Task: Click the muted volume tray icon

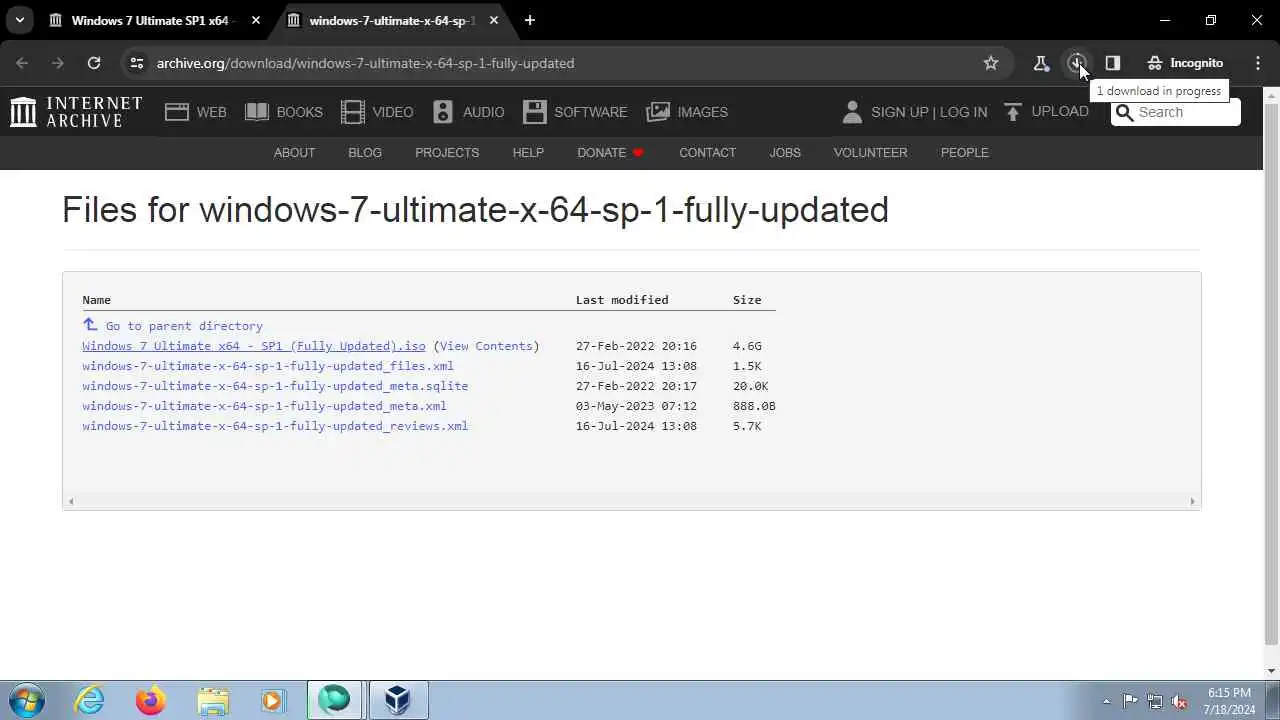Action: pyautogui.click(x=1180, y=701)
